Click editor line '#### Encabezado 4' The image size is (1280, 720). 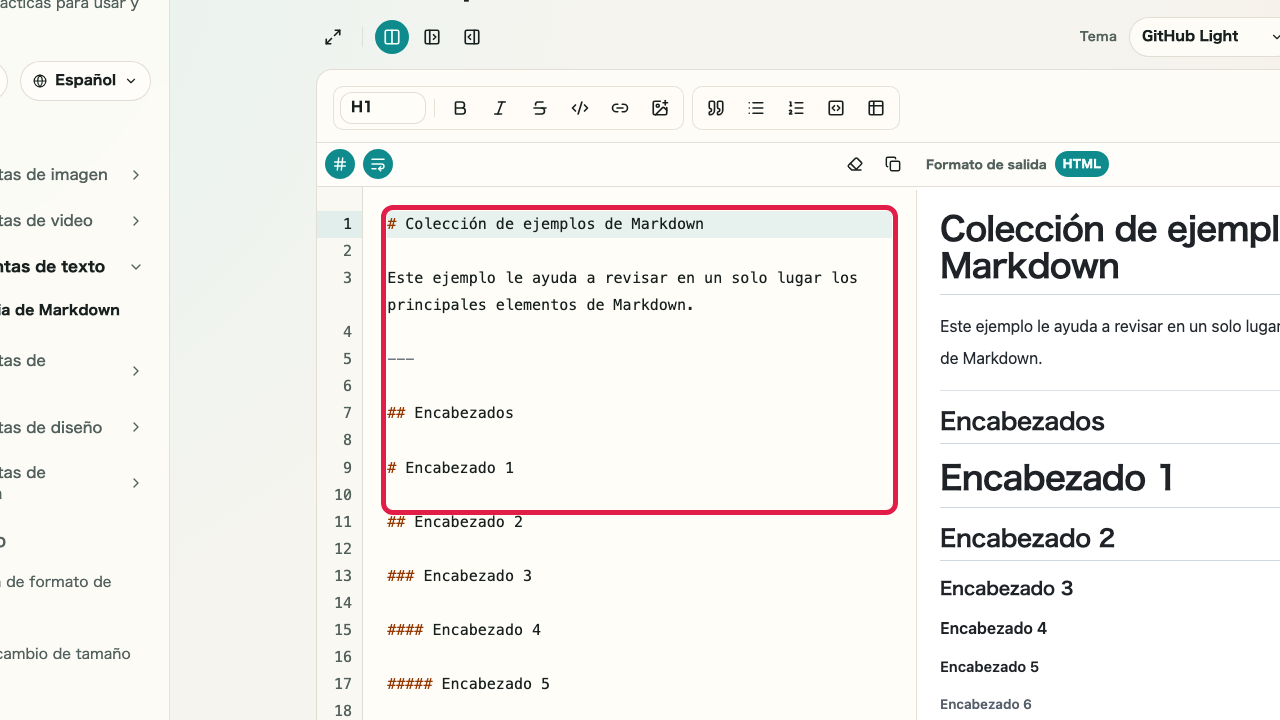tap(464, 630)
